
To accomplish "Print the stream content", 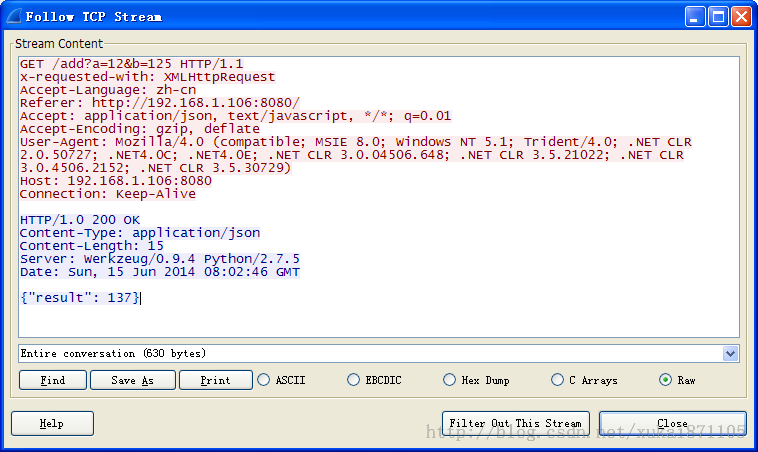I will (x=215, y=380).
